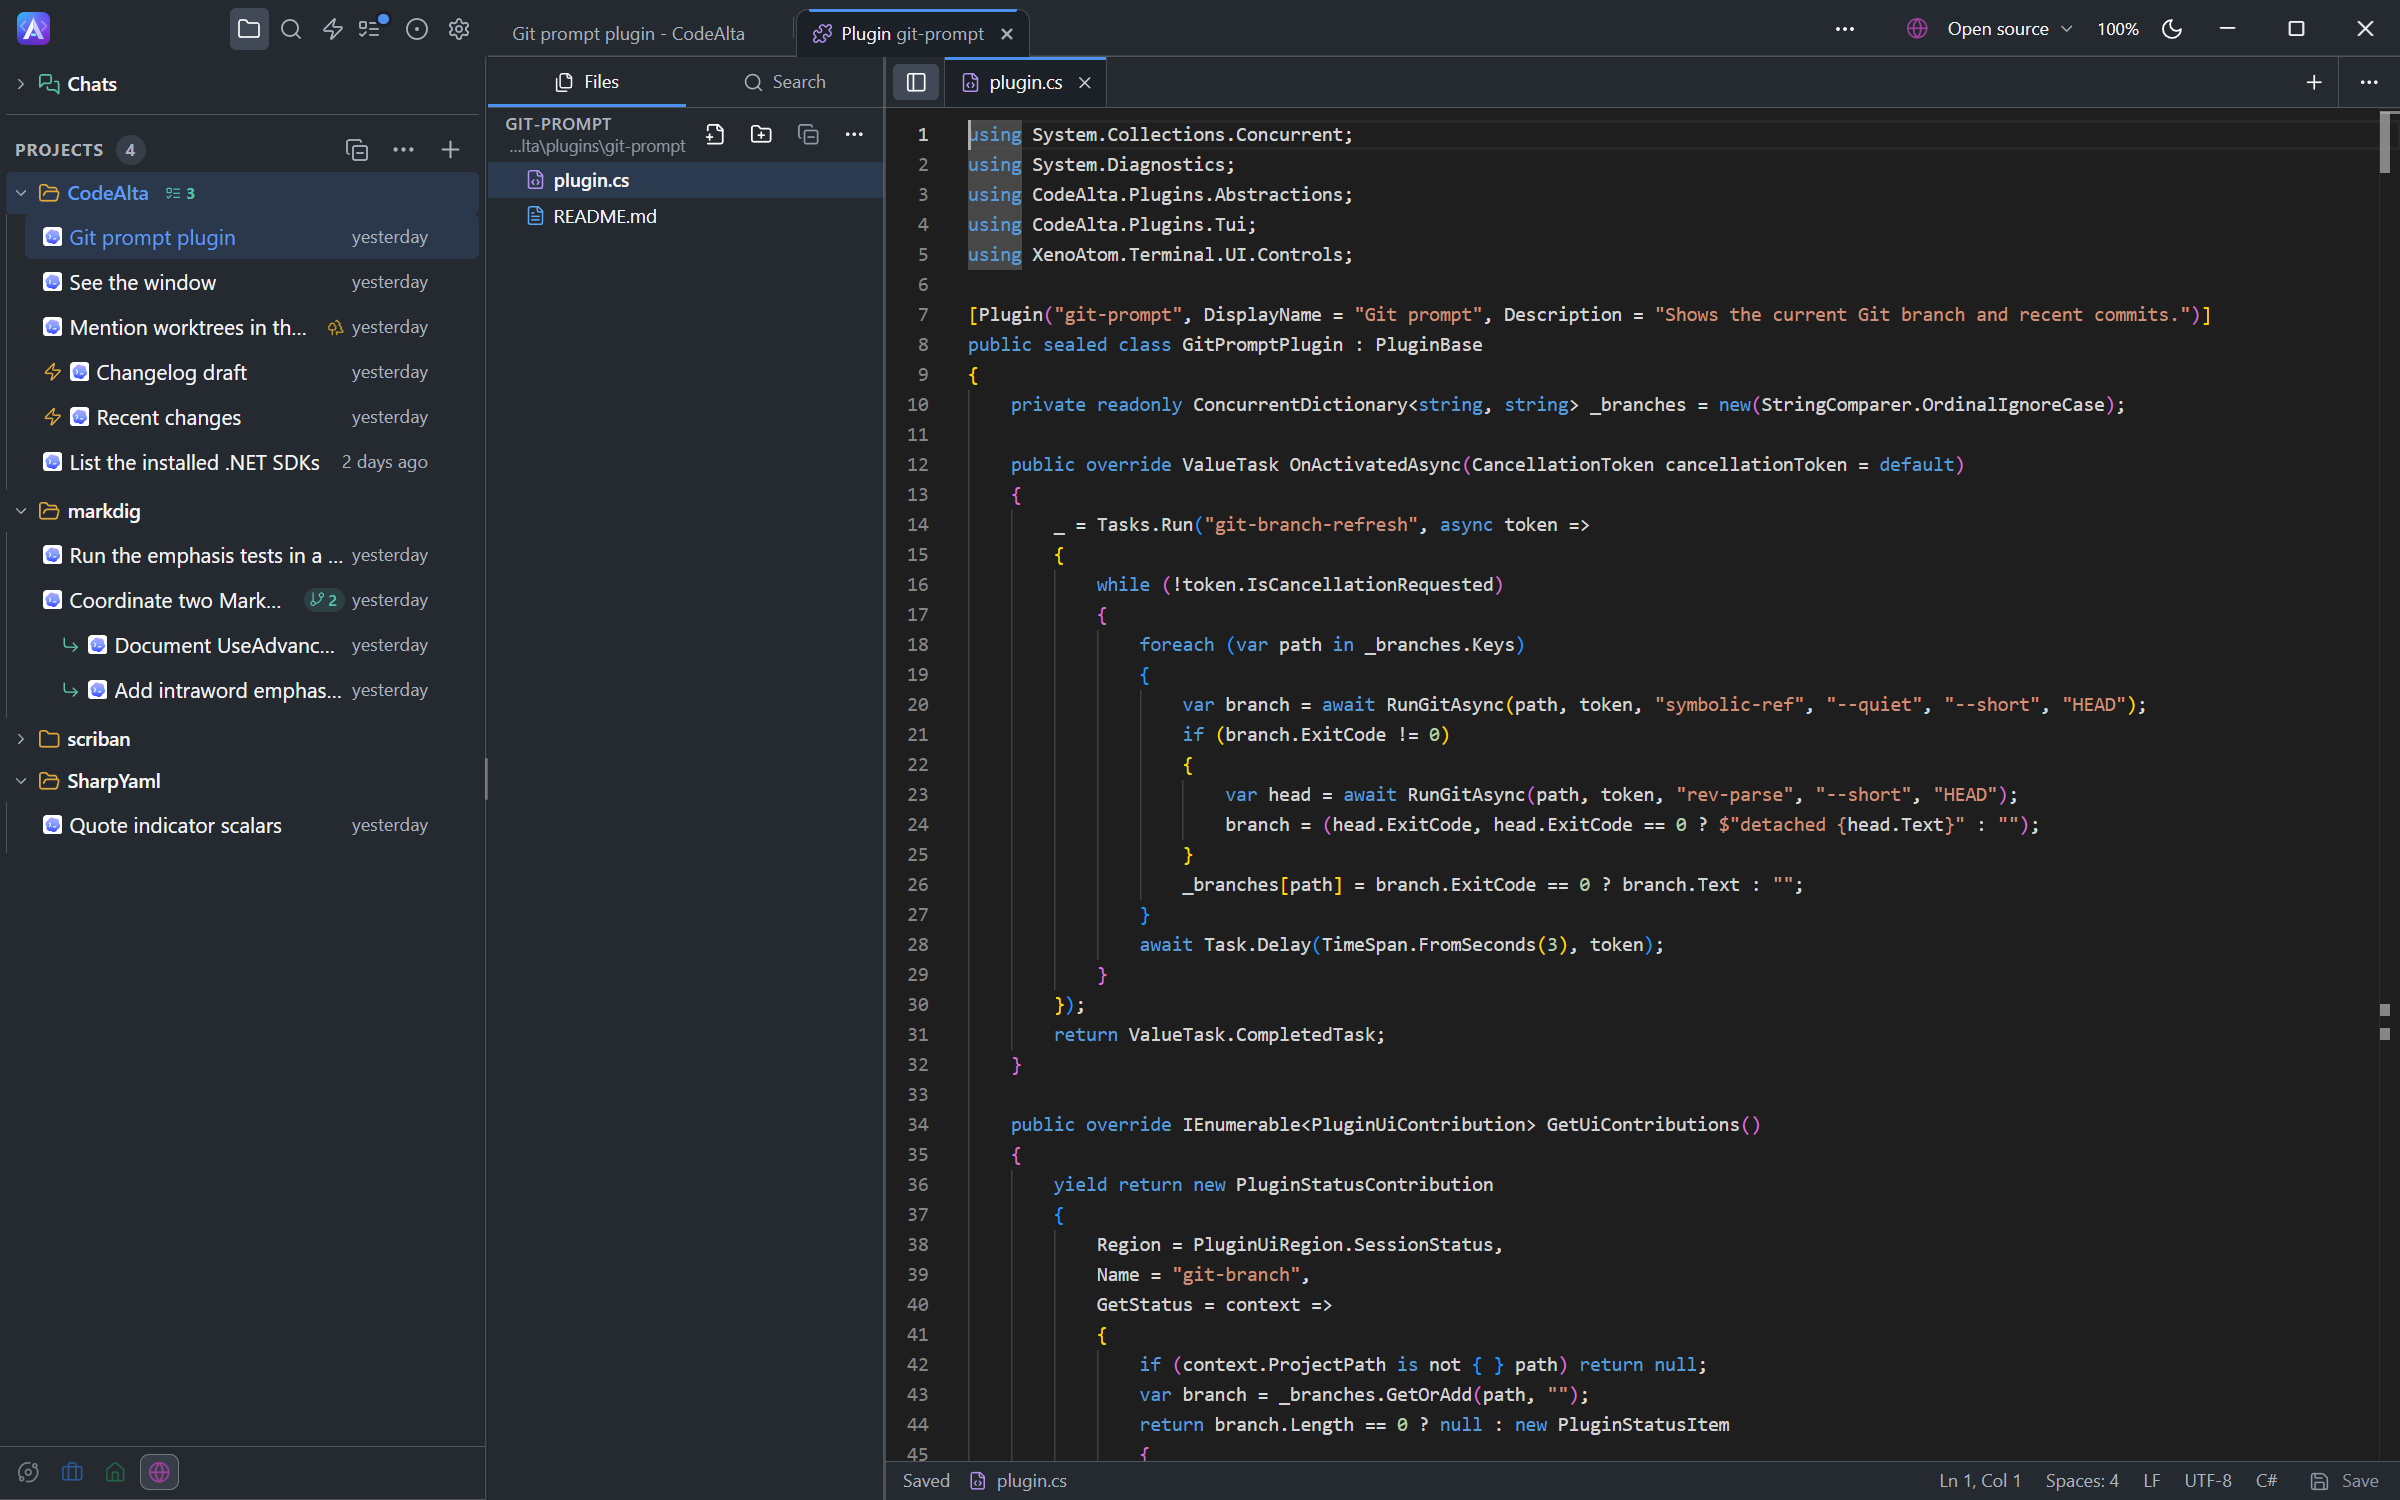Select the briefcase workspace icon at bottom
The width and height of the screenshot is (2400, 1500).
click(x=72, y=1472)
